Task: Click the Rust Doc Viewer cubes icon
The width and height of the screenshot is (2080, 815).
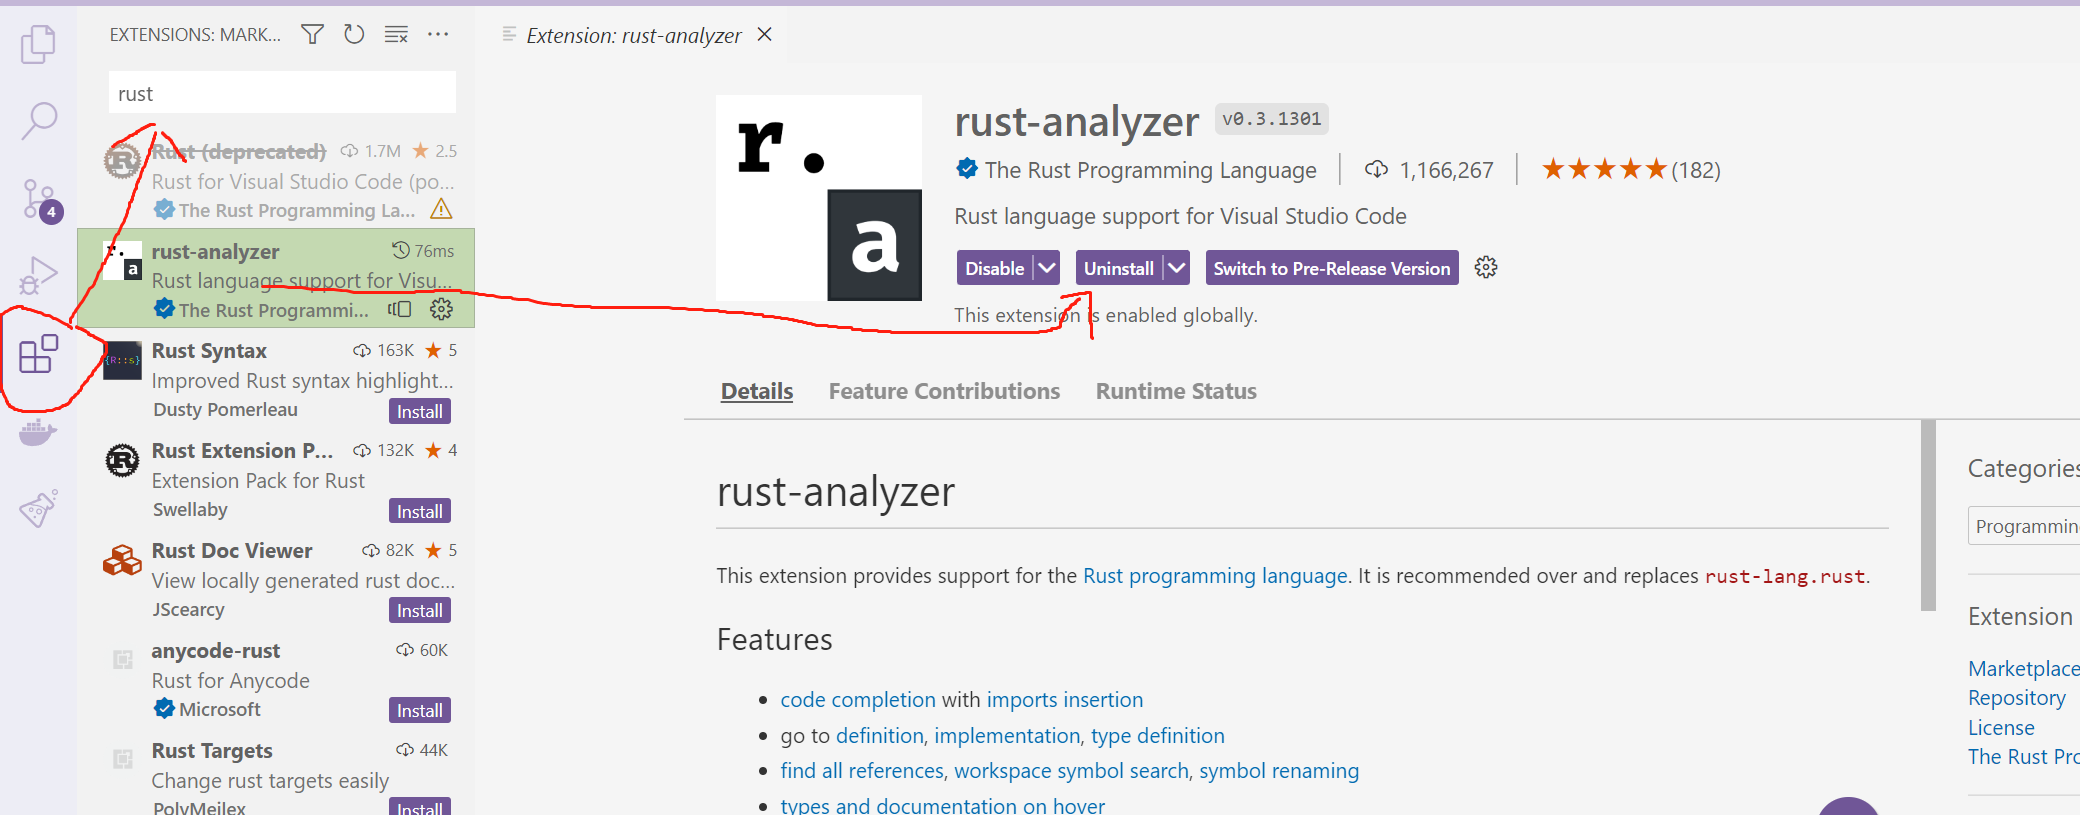Action: (x=123, y=560)
